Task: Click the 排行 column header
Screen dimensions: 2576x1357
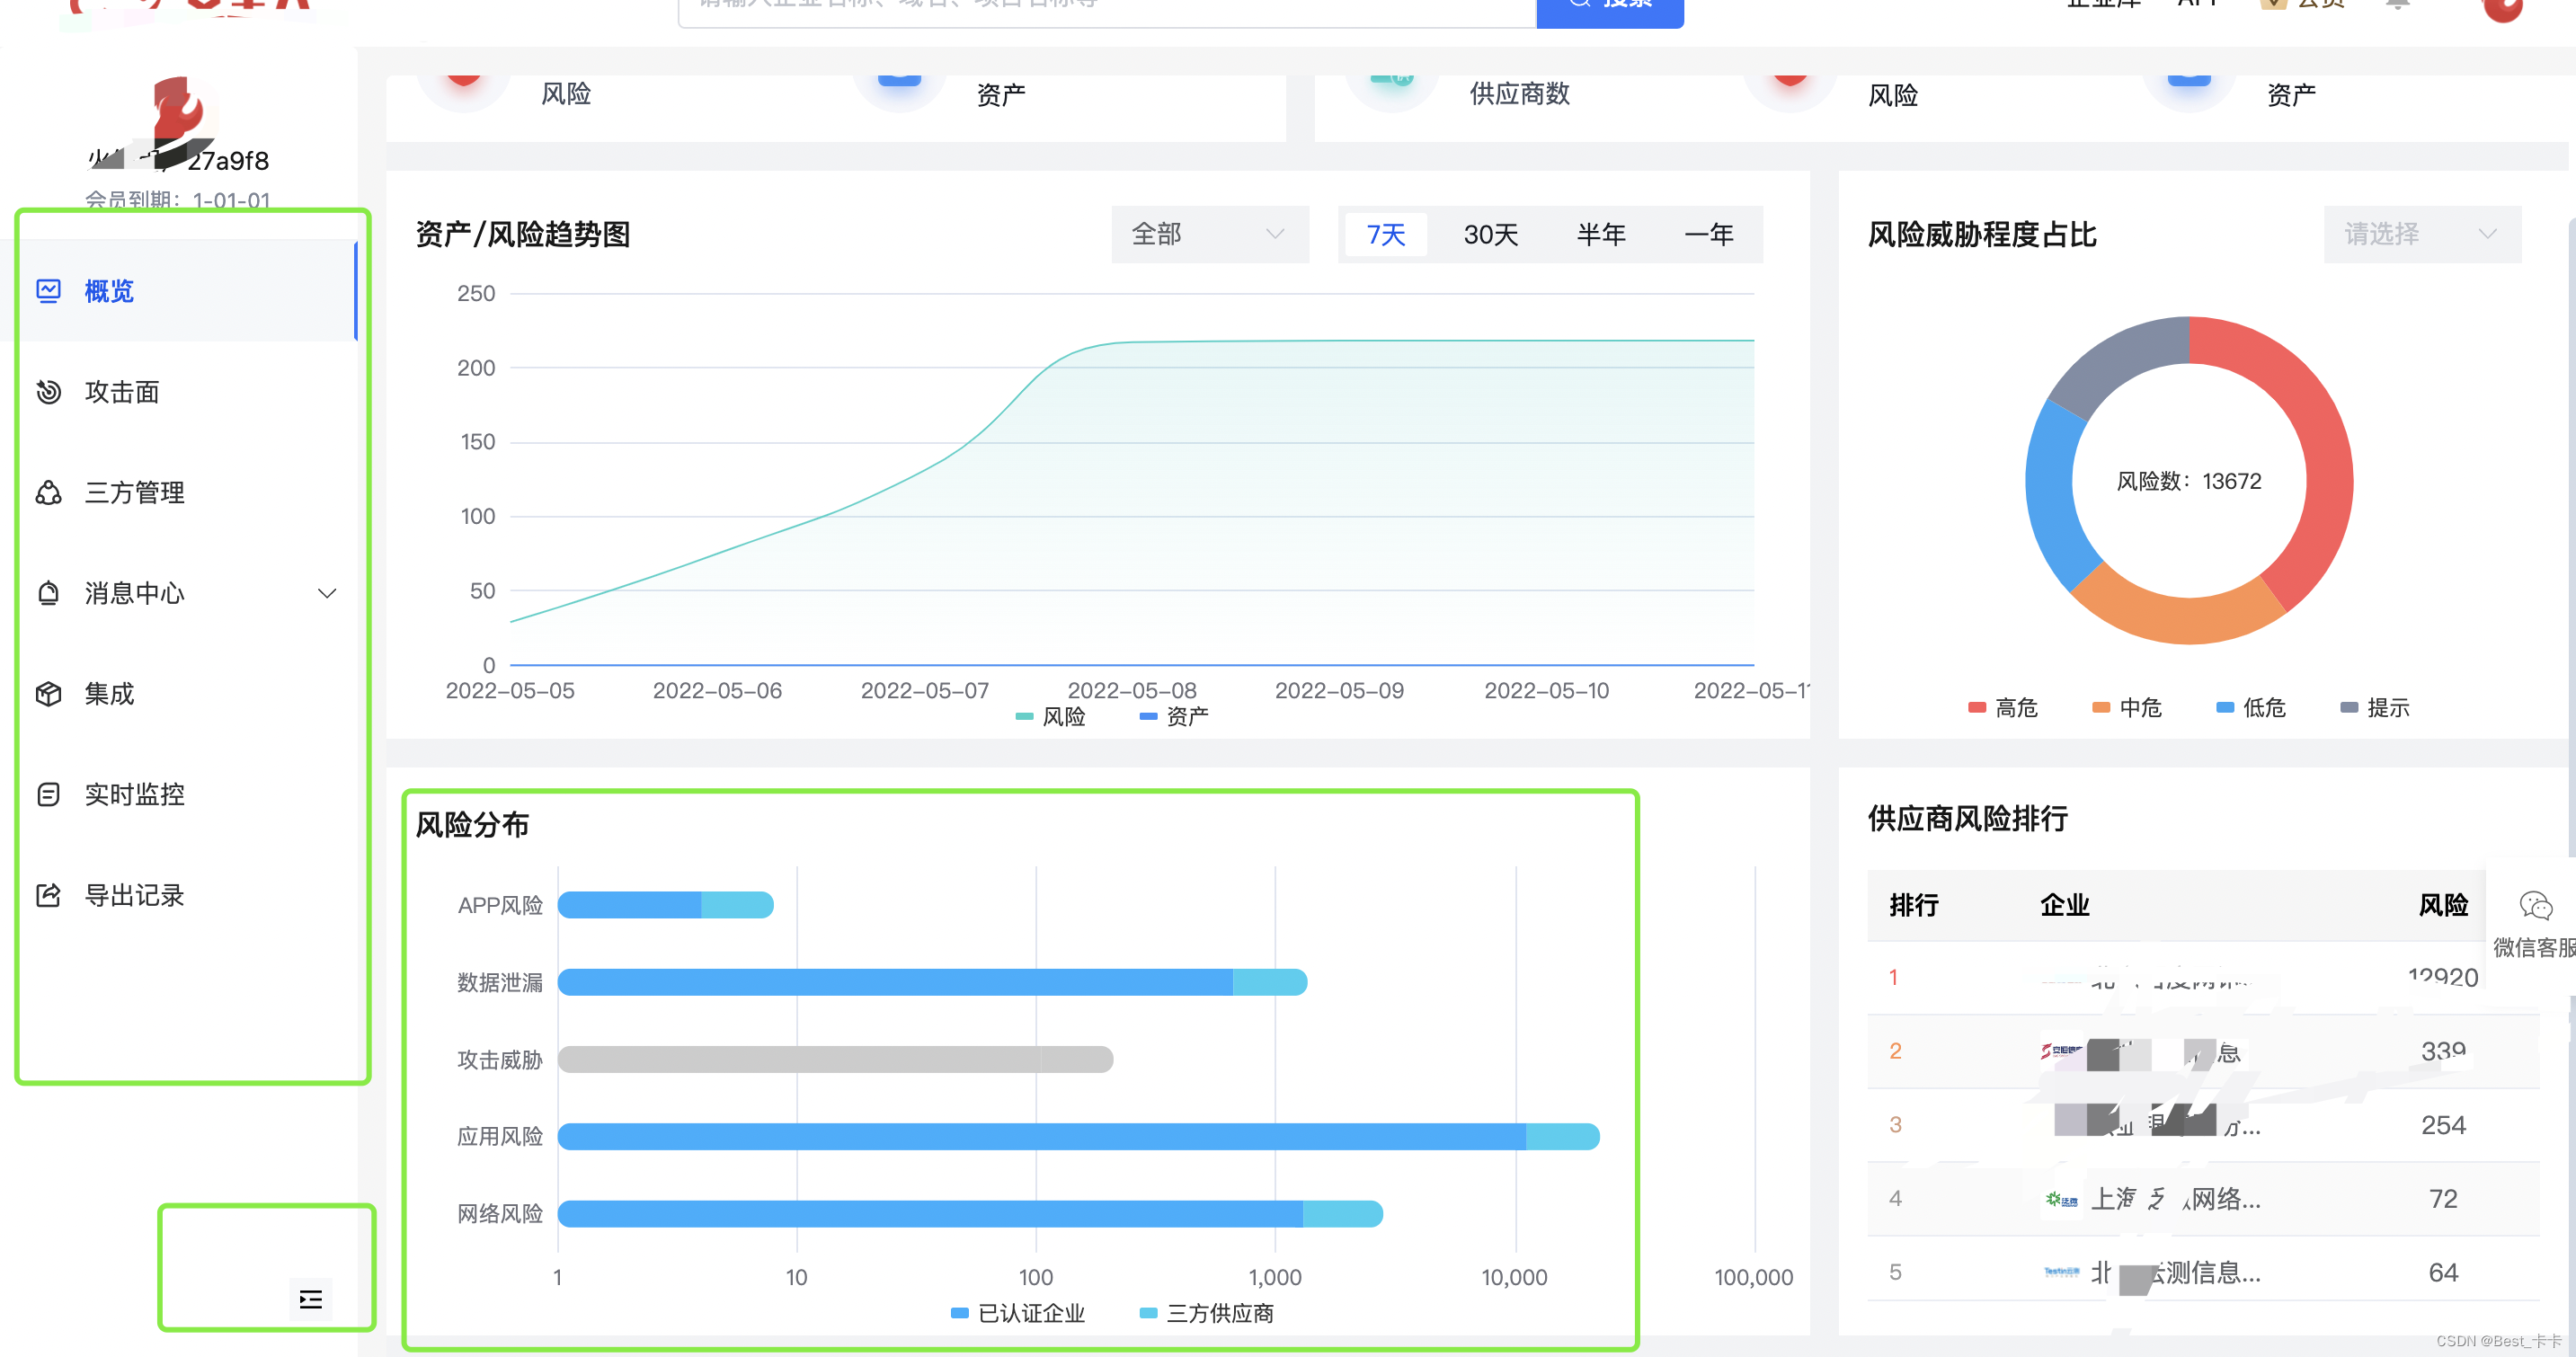Action: click(1914, 905)
